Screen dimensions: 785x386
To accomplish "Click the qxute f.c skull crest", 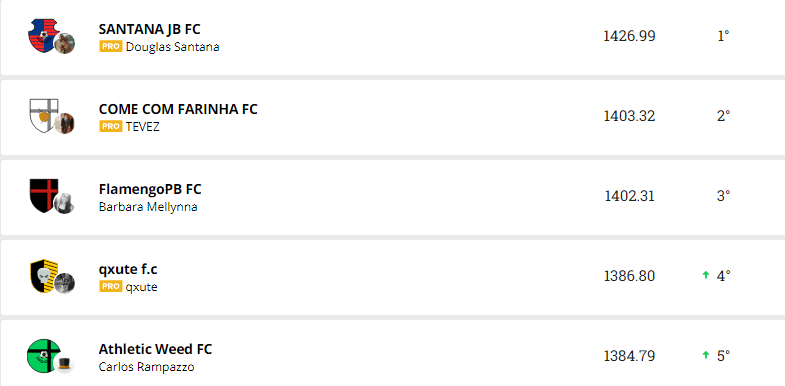I will point(44,276).
